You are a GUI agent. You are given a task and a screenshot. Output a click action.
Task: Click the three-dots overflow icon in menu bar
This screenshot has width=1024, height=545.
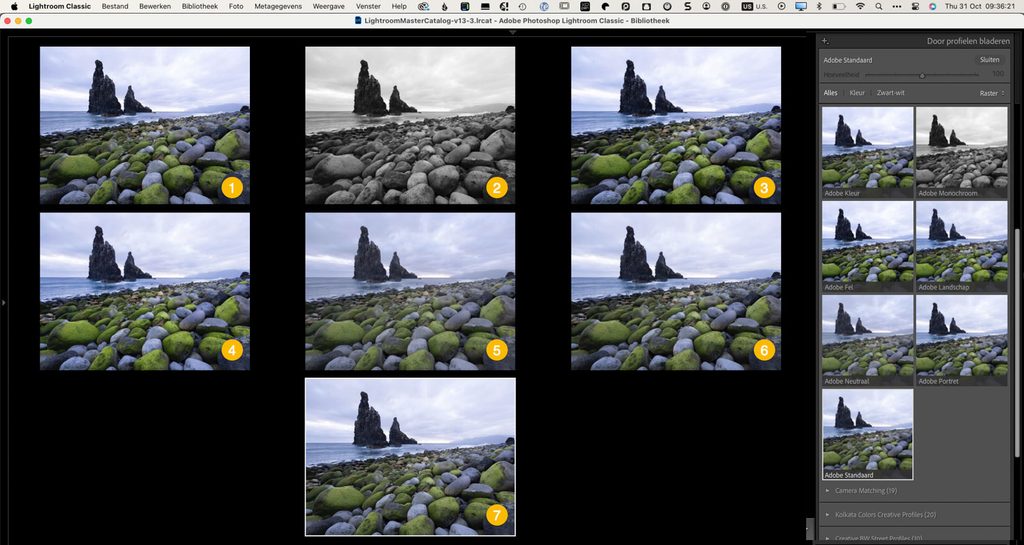[x=897, y=6]
